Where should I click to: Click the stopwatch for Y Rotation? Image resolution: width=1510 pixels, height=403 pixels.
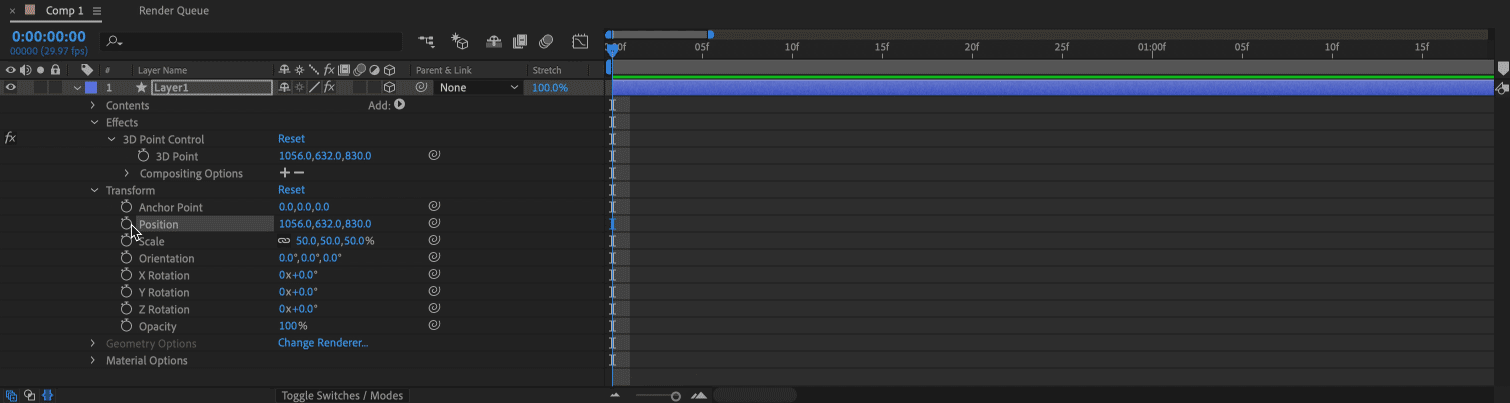[x=126, y=292]
